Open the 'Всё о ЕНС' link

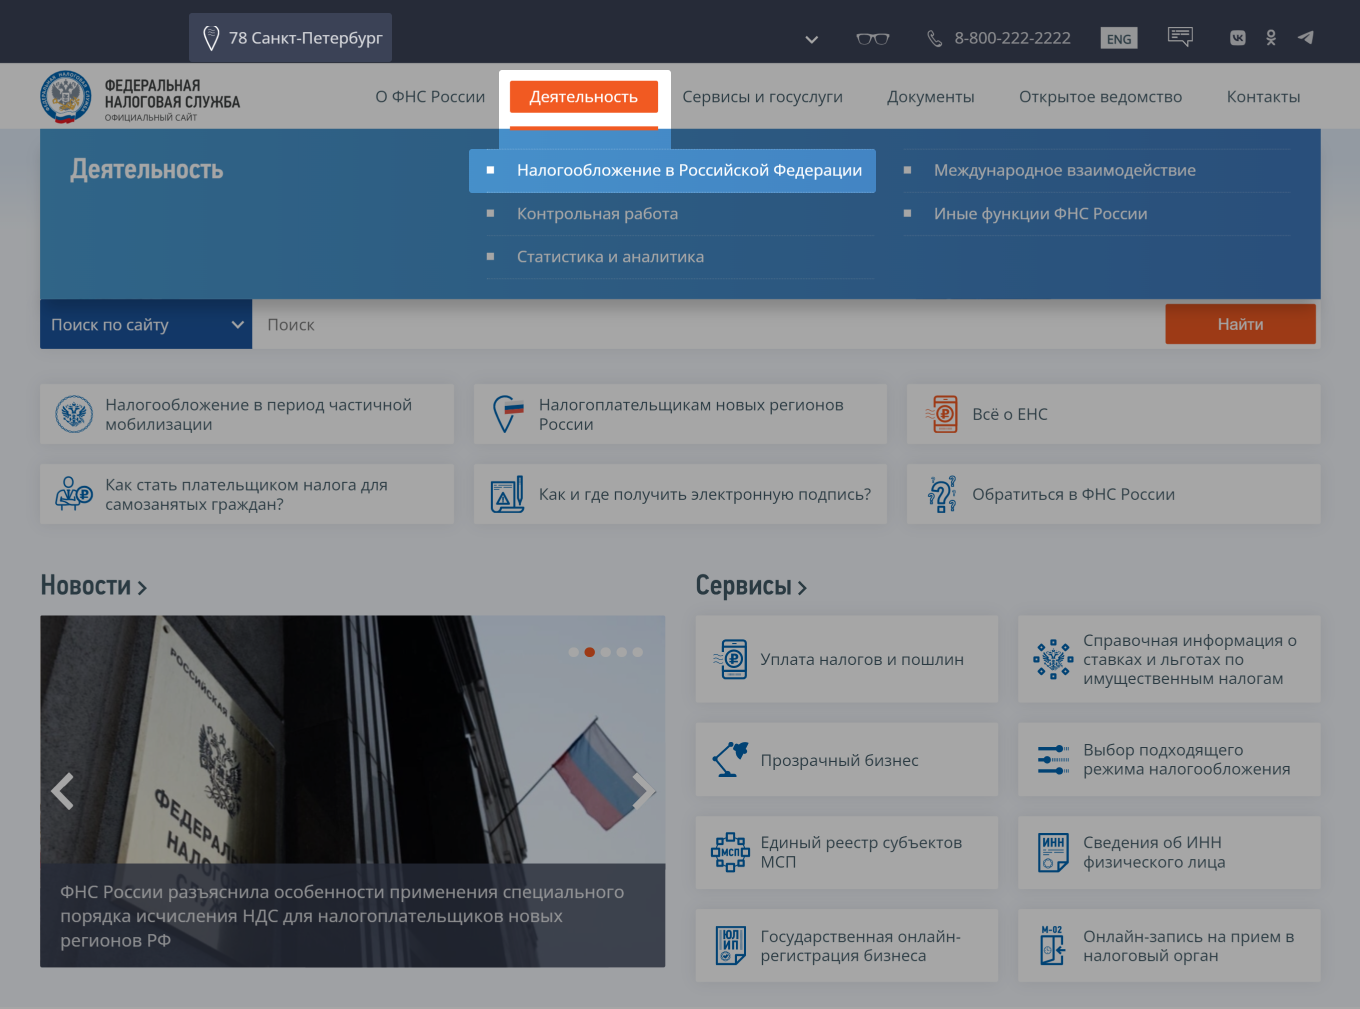[1010, 414]
